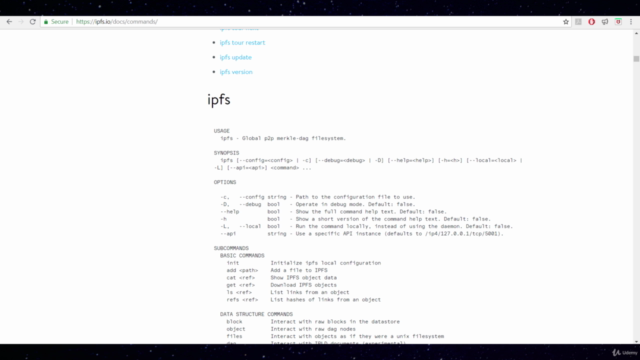Click the SUBCOMMANDS section label
The height and width of the screenshot is (360, 640).
click(231, 248)
